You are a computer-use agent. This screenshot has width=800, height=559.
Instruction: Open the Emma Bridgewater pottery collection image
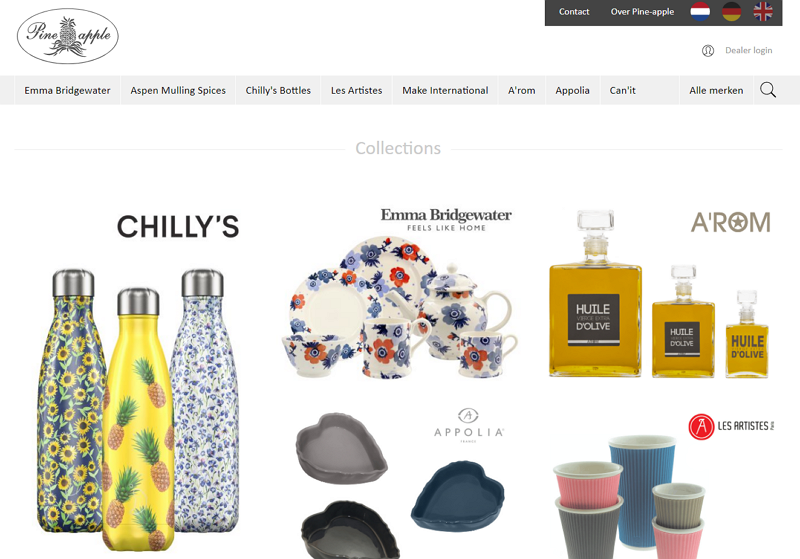point(401,292)
